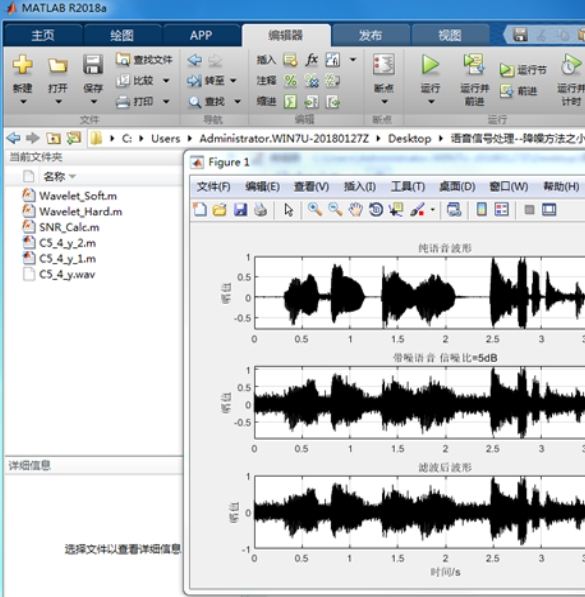This screenshot has width=585, height=597.
Task: Click the address bar back arrow
Action: 13,138
